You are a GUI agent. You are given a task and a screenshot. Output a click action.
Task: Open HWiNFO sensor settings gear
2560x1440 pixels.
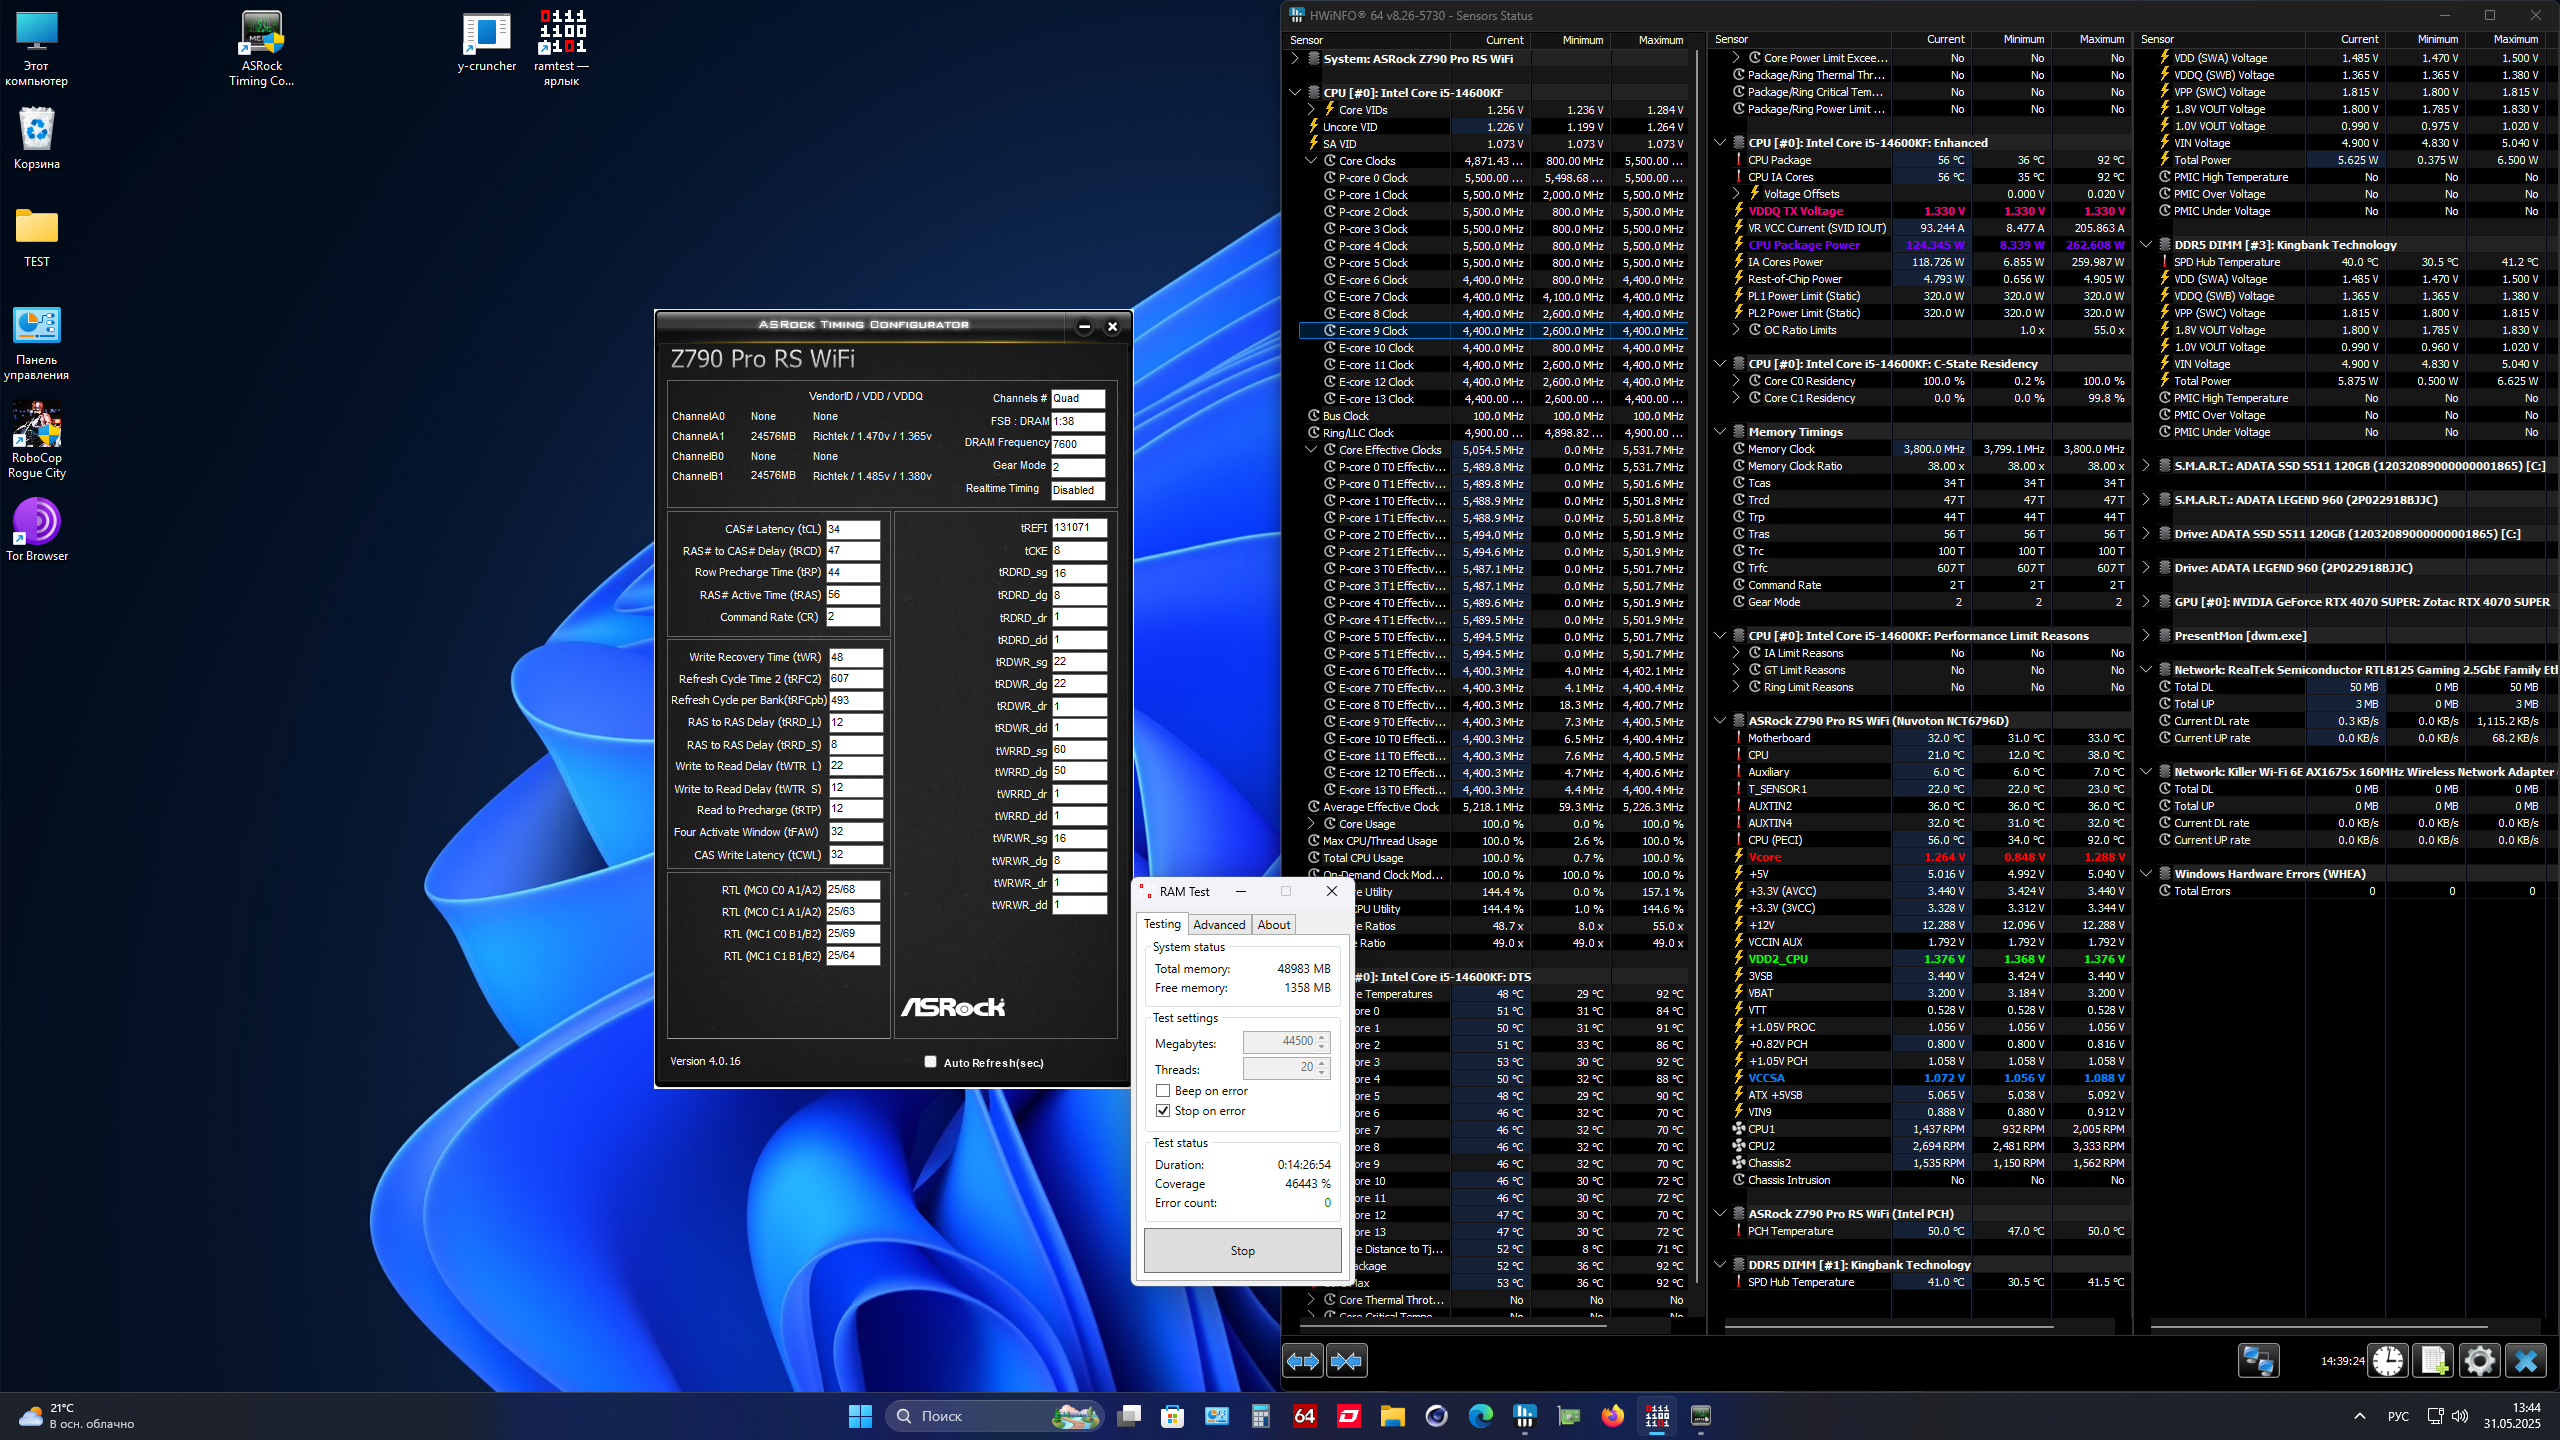[2479, 1361]
